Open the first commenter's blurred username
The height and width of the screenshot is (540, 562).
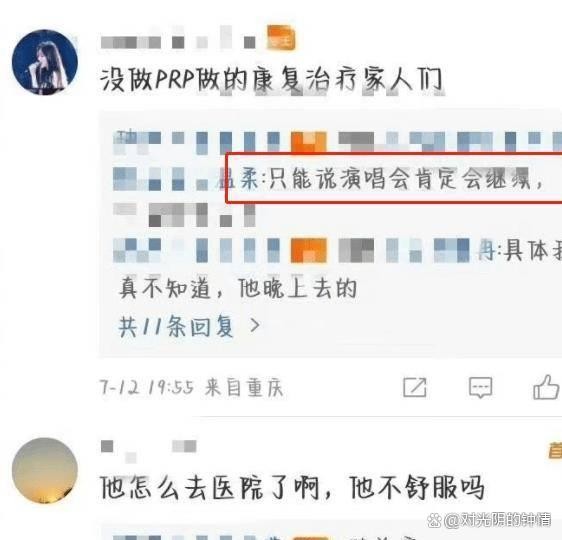coord(178,38)
